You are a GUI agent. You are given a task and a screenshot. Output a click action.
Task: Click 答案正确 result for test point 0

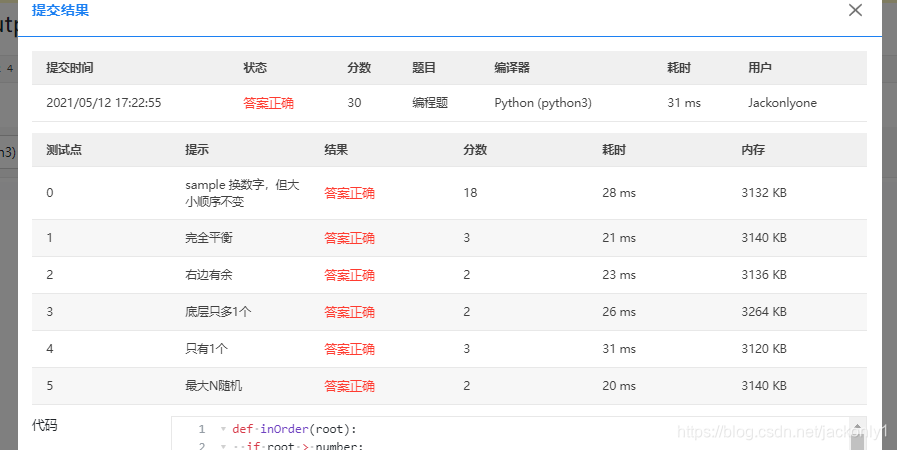click(350, 193)
